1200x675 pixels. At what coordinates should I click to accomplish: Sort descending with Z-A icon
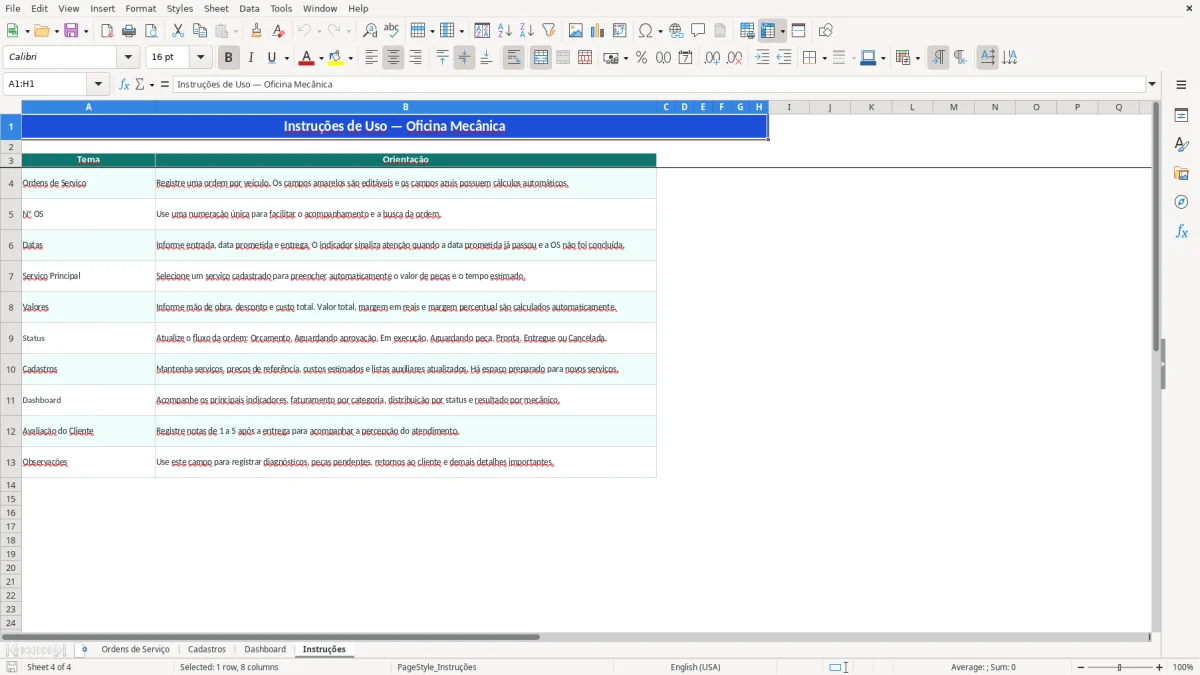(x=526, y=31)
